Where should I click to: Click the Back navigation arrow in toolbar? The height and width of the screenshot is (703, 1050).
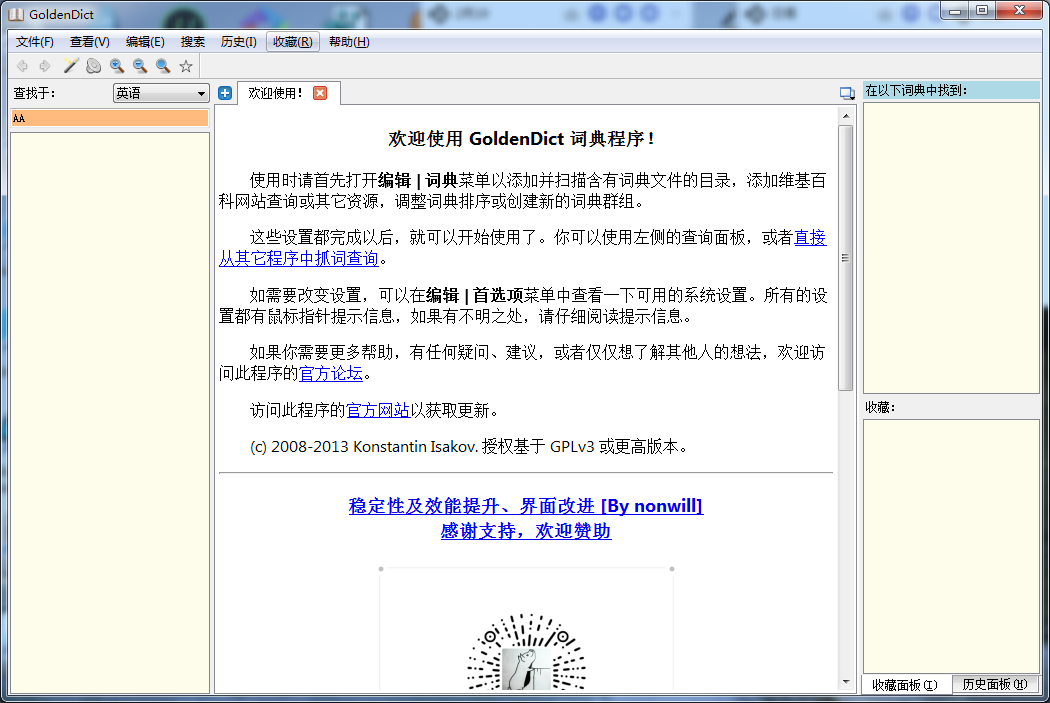point(22,66)
